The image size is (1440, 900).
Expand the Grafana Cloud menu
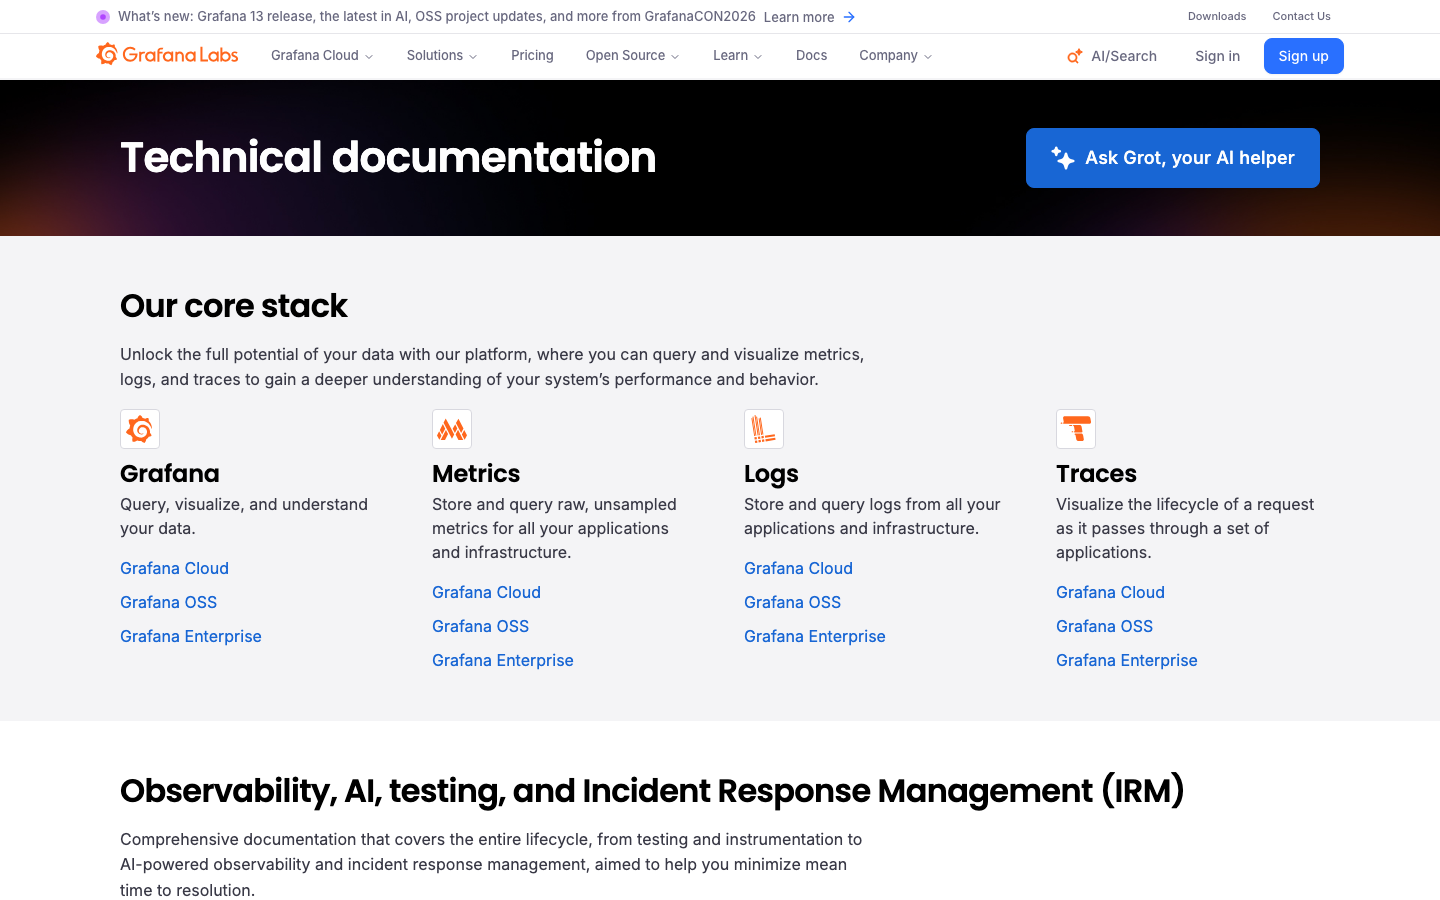coord(322,56)
